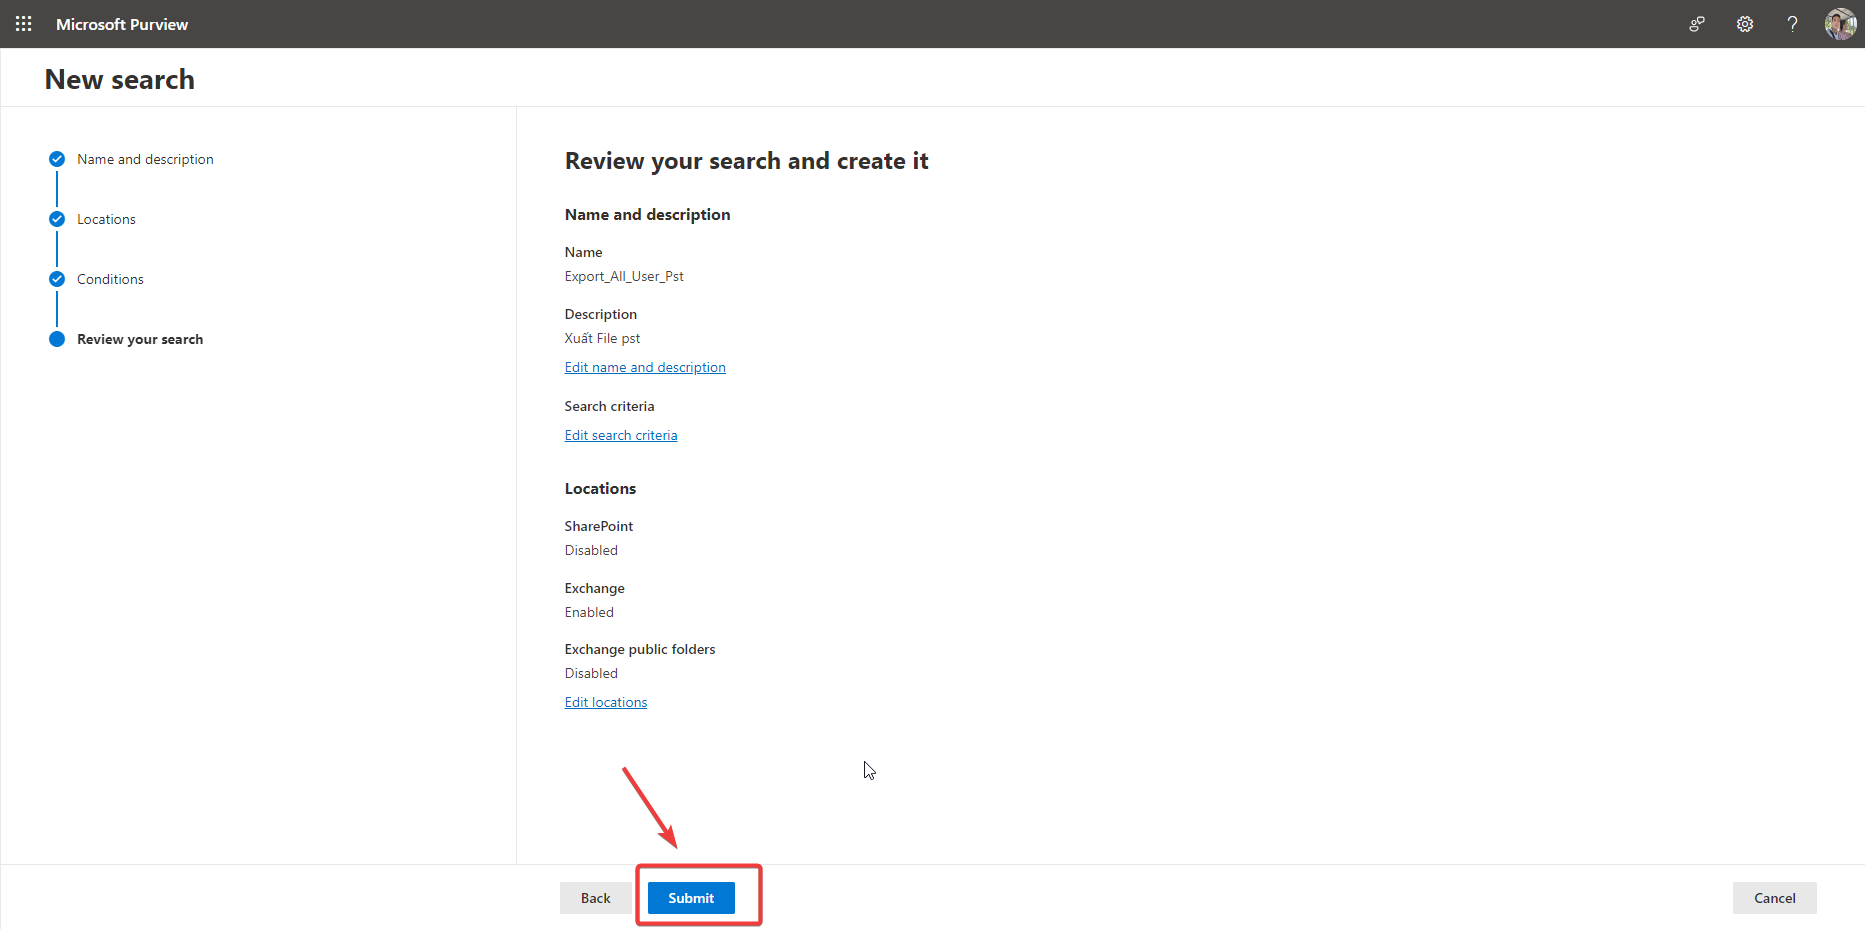Open the user profile avatar

pyautogui.click(x=1840, y=24)
